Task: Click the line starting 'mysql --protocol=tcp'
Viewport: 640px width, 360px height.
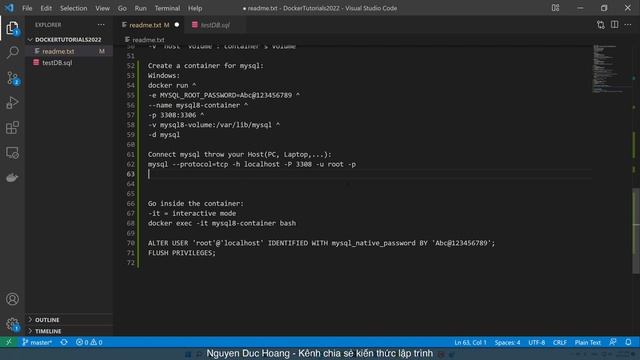Action: coord(252,164)
